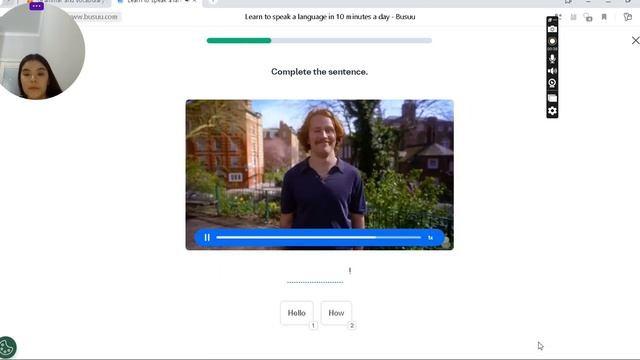Choose the word How
The width and height of the screenshot is (640, 360).
click(336, 313)
